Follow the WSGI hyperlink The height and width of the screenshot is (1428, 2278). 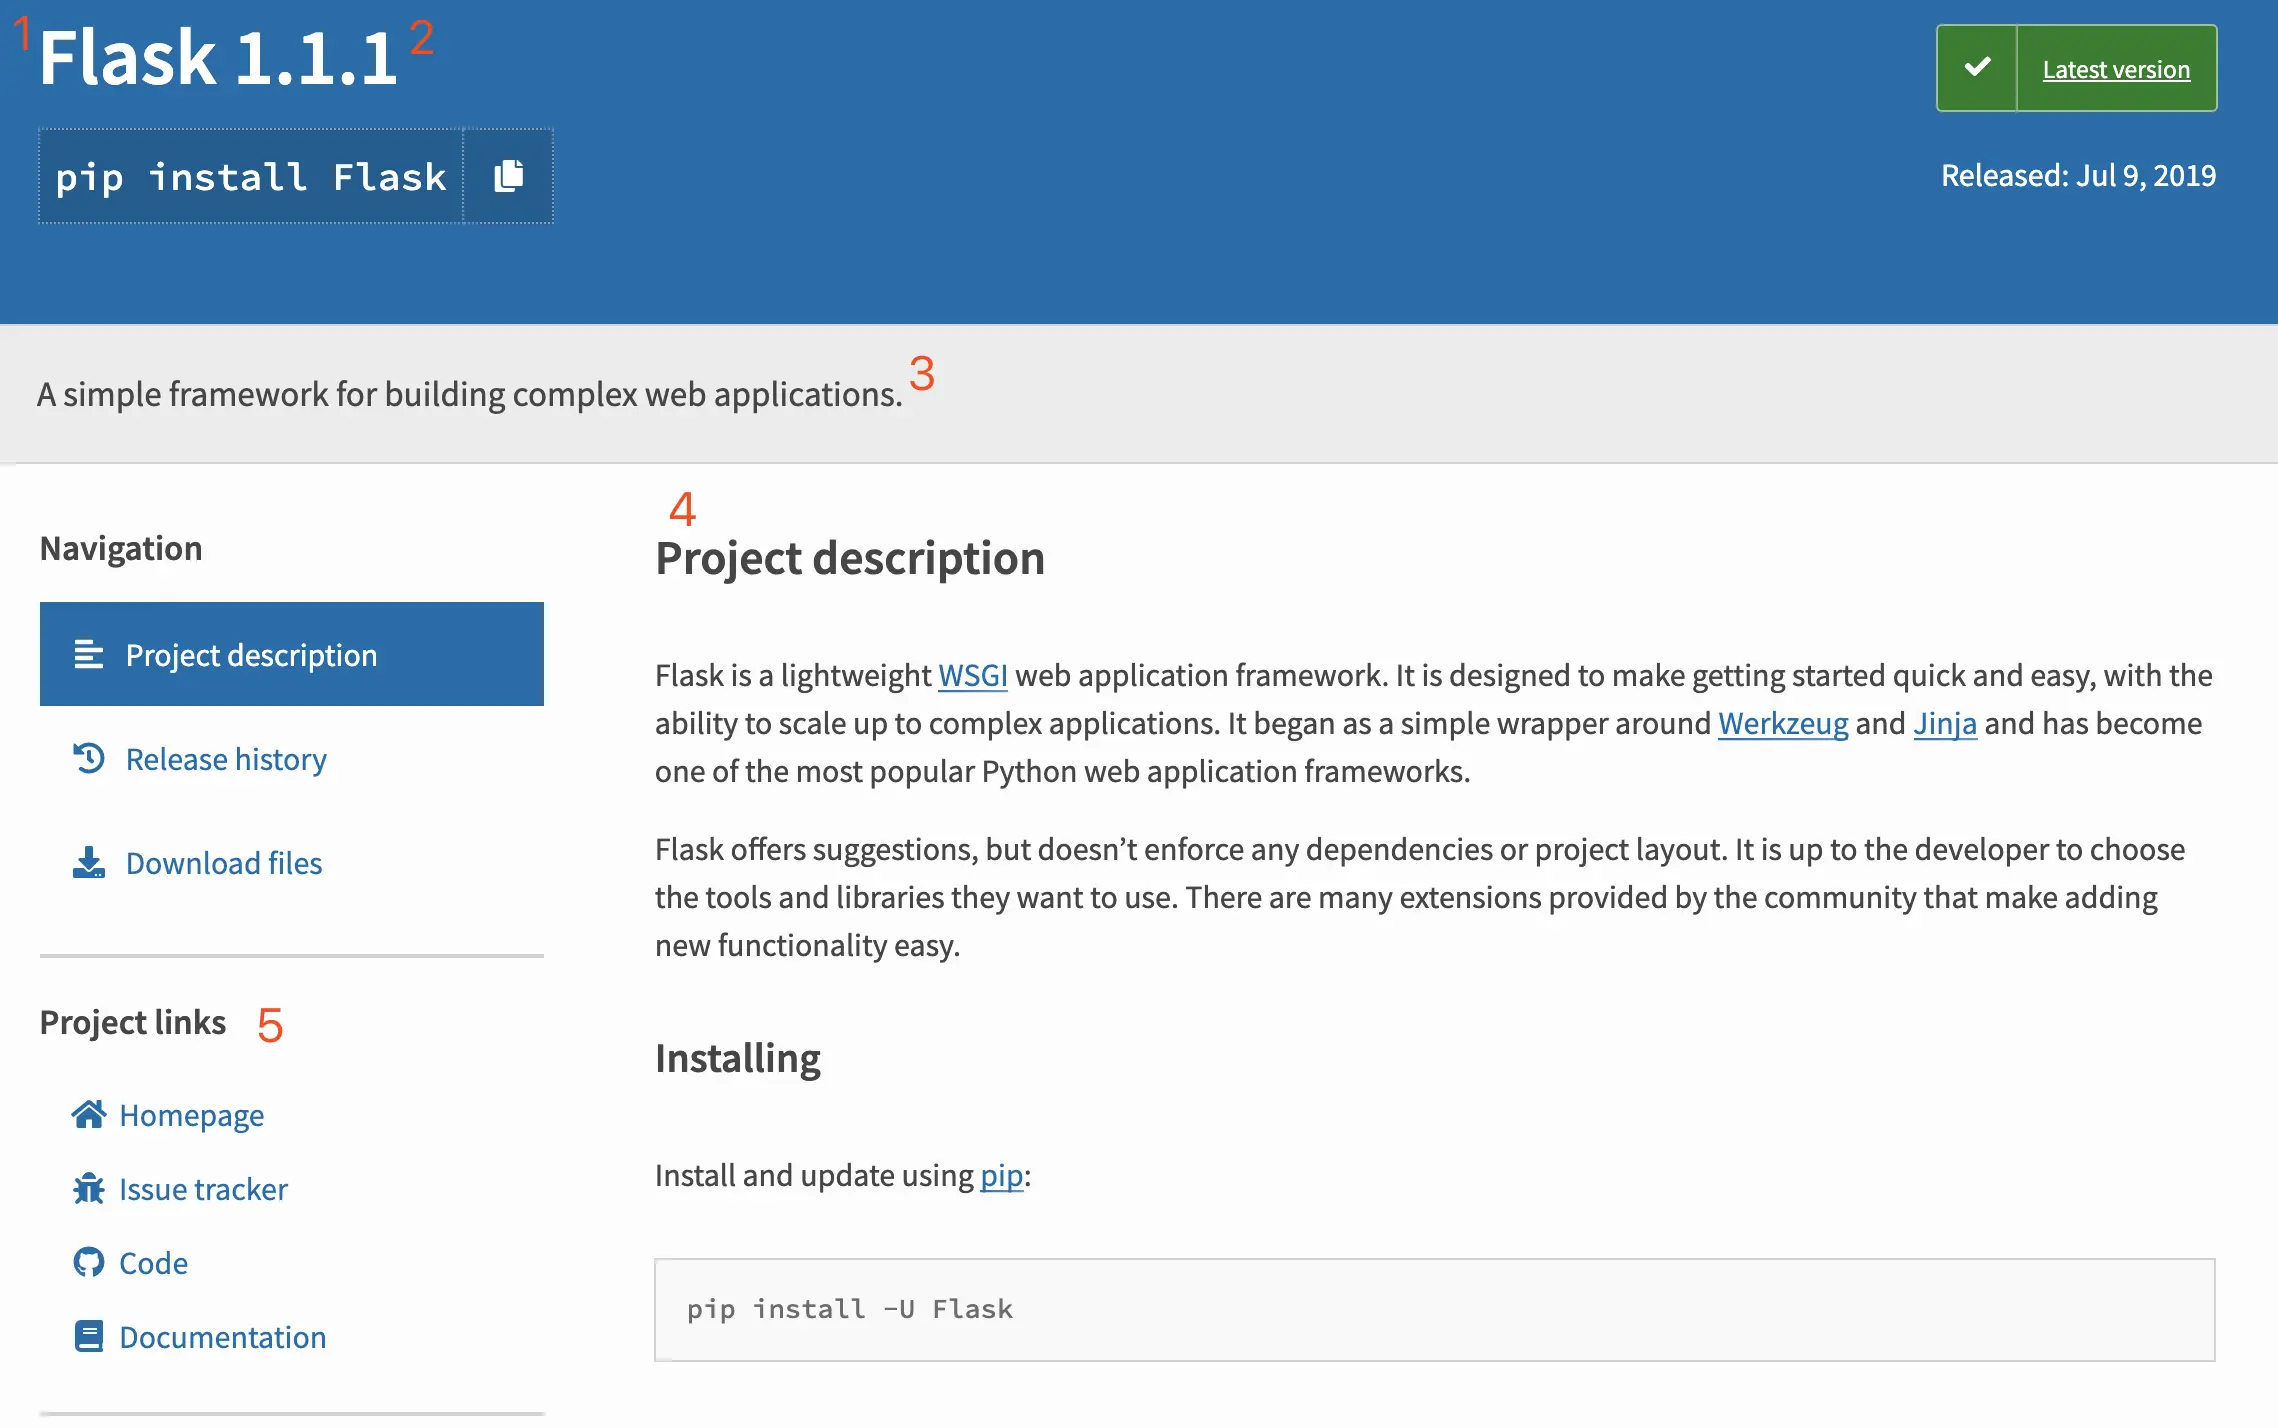pyautogui.click(x=972, y=676)
